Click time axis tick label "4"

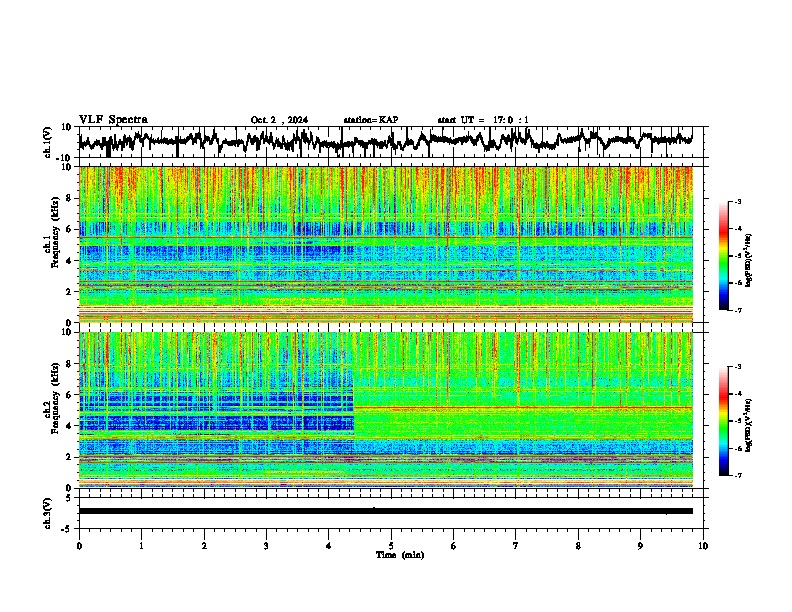[x=329, y=546]
